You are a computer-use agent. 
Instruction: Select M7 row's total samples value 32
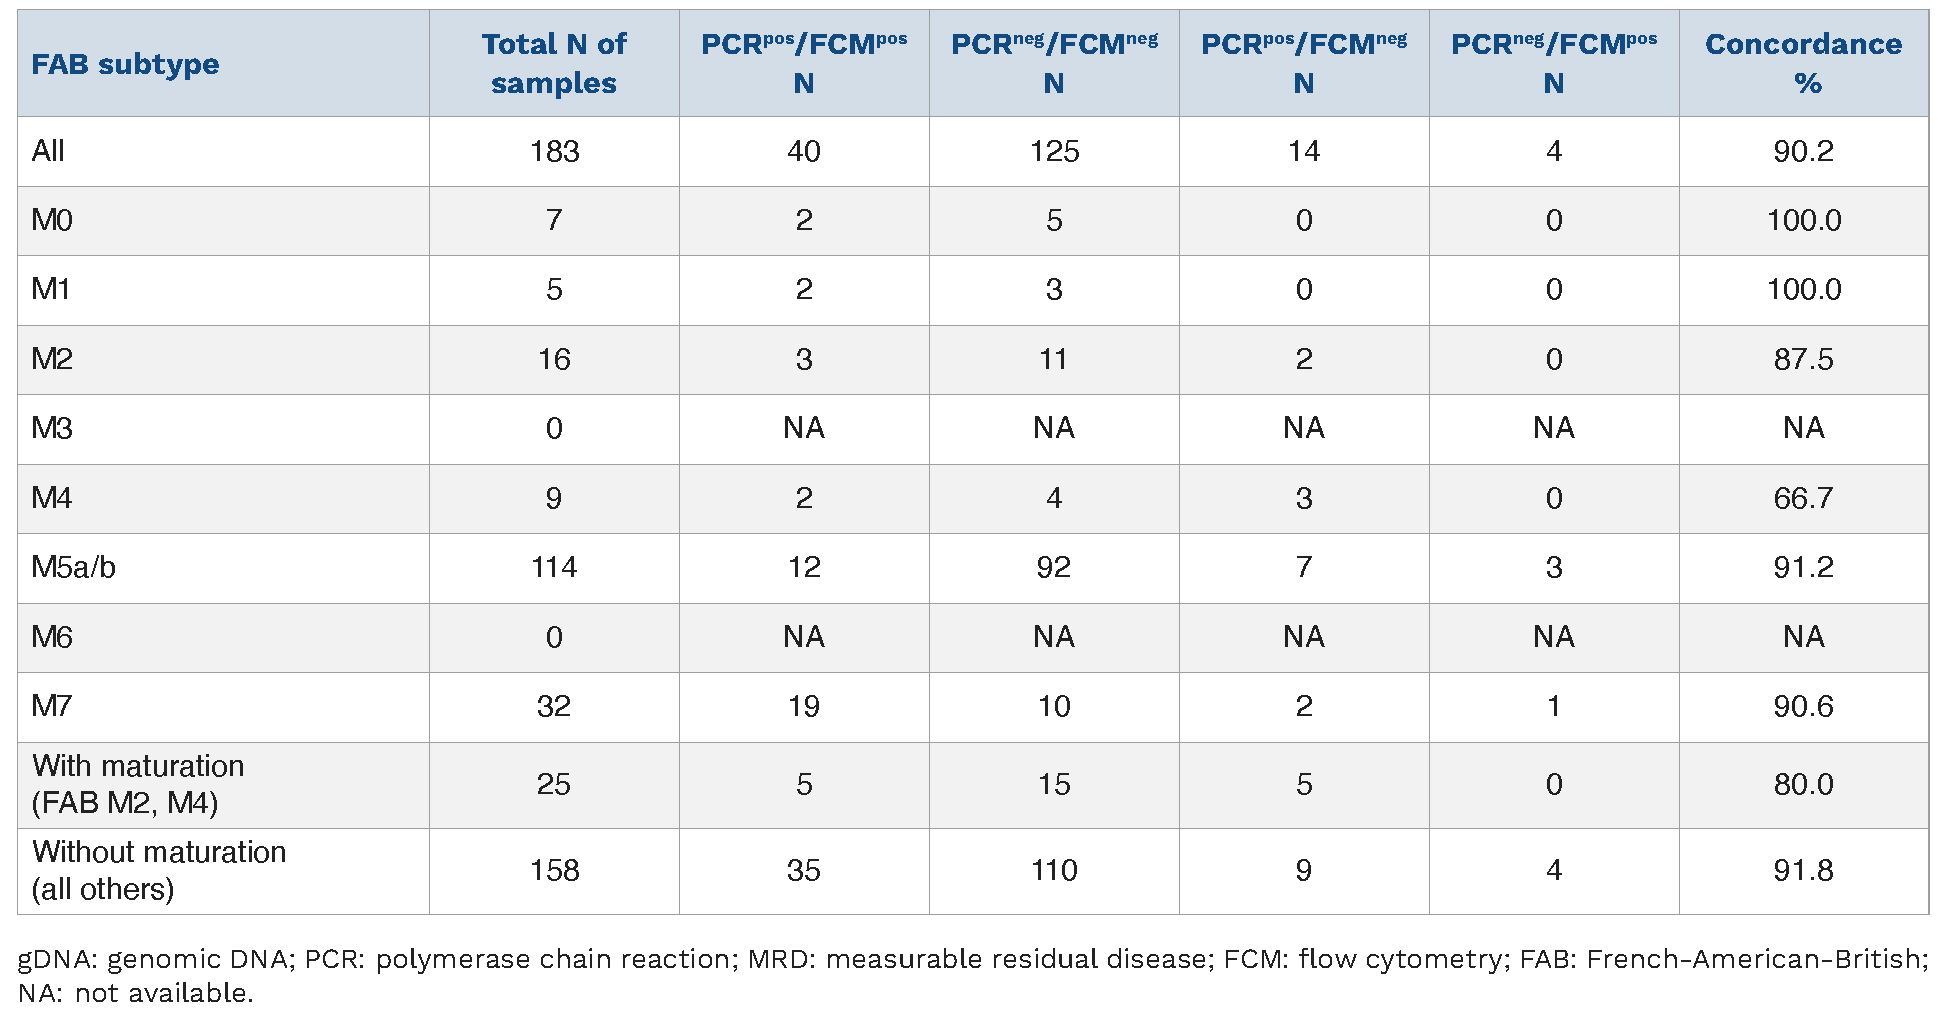click(x=554, y=706)
